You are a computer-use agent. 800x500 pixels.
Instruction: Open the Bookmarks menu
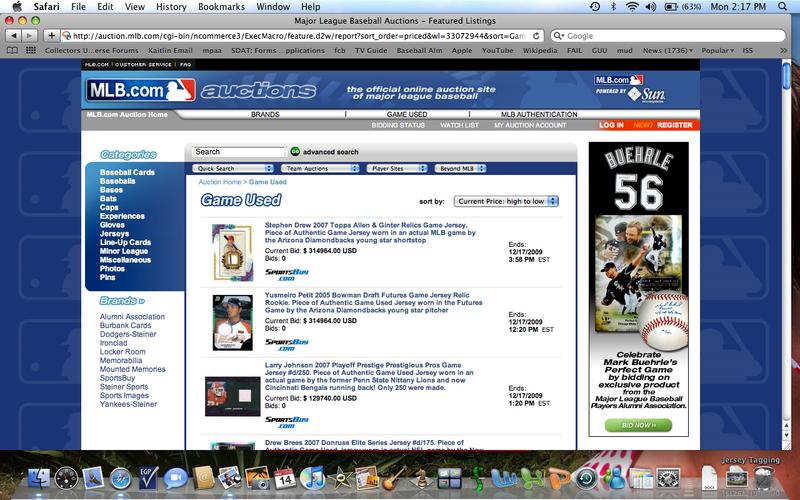[221, 7]
